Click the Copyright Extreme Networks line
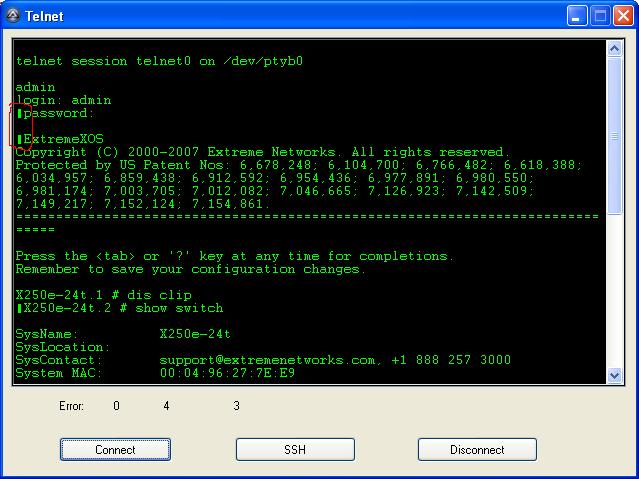 click(x=263, y=152)
